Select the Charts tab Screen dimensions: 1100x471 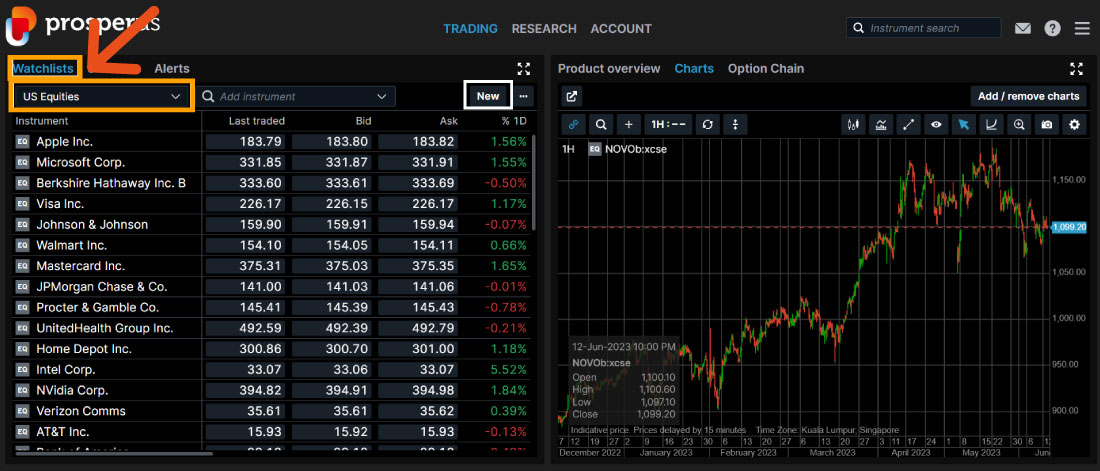694,68
